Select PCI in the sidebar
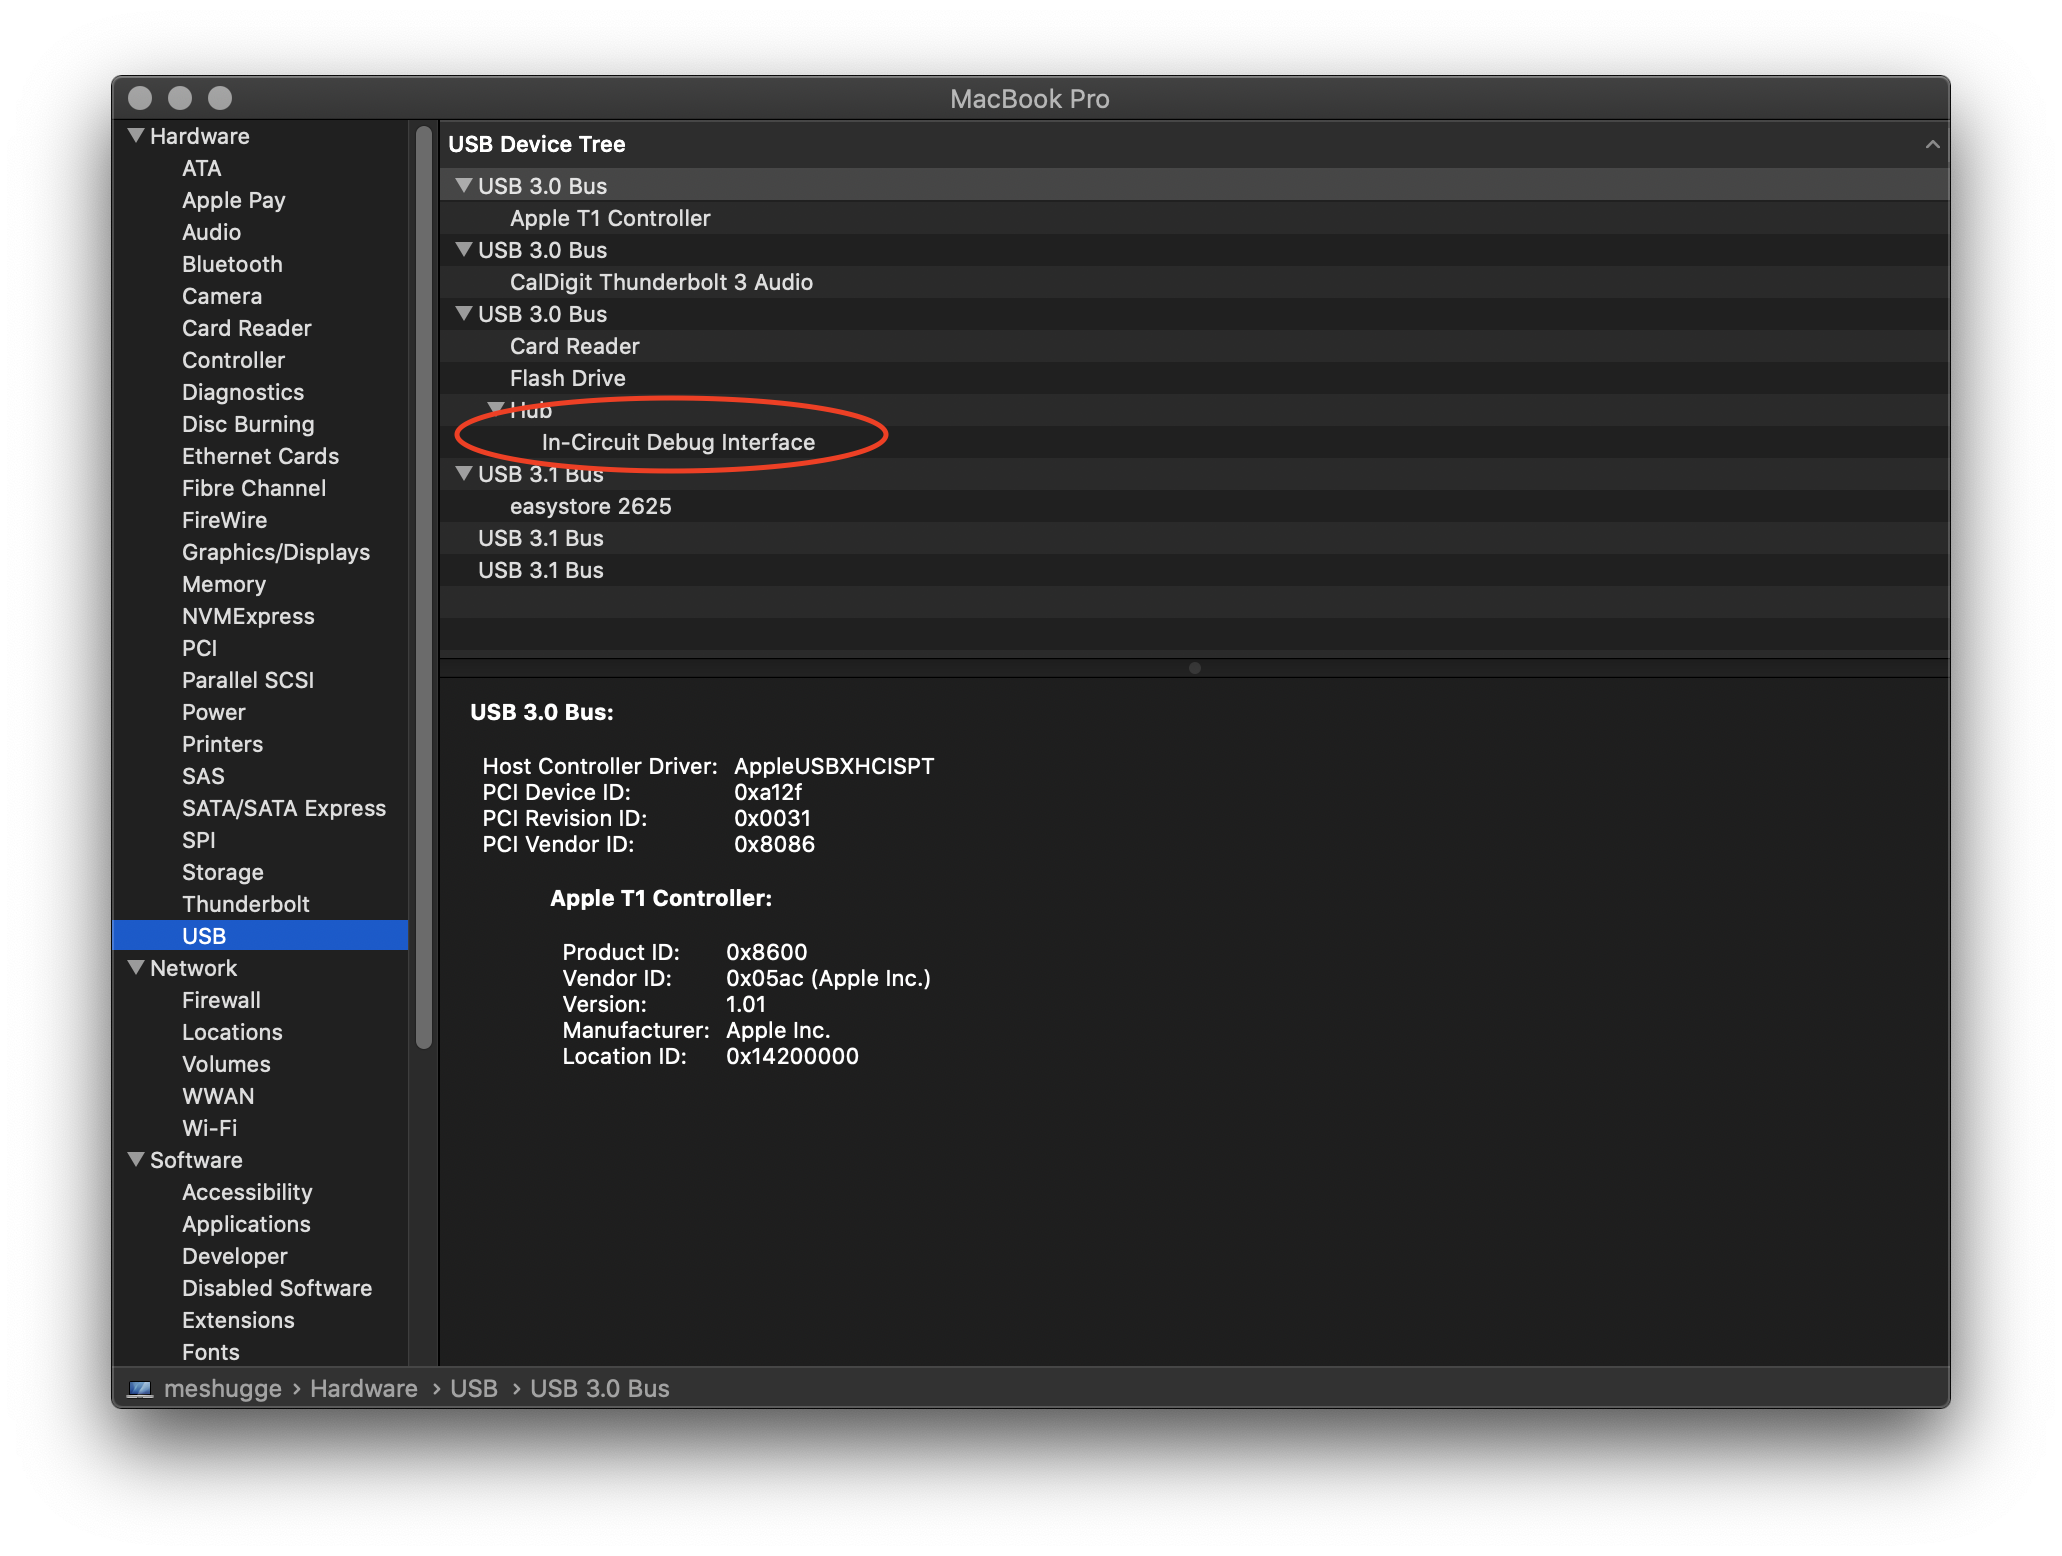The width and height of the screenshot is (2062, 1556). (199, 648)
